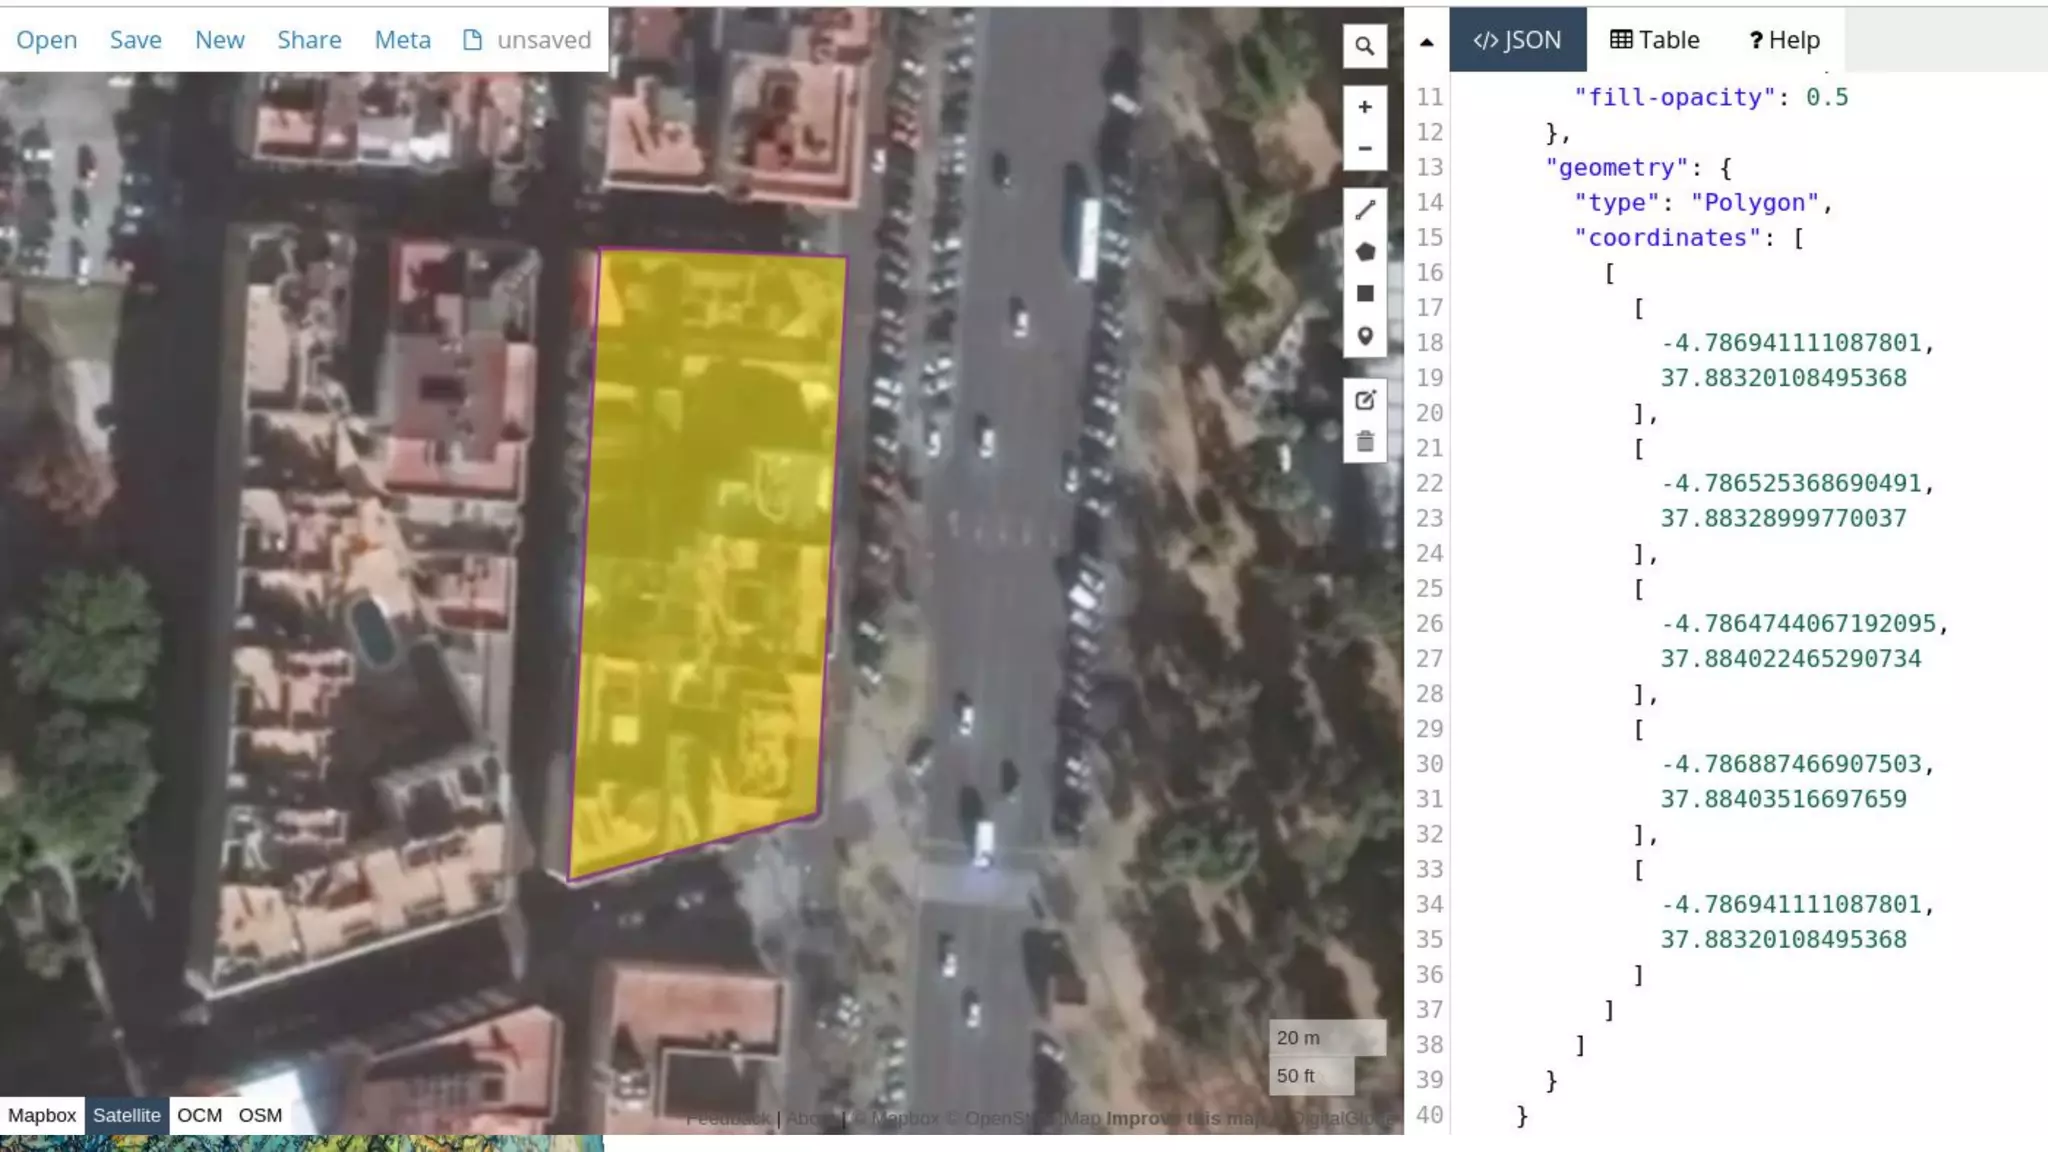Switch base layer to OCM
The height and width of the screenshot is (1152, 2048).
(199, 1115)
